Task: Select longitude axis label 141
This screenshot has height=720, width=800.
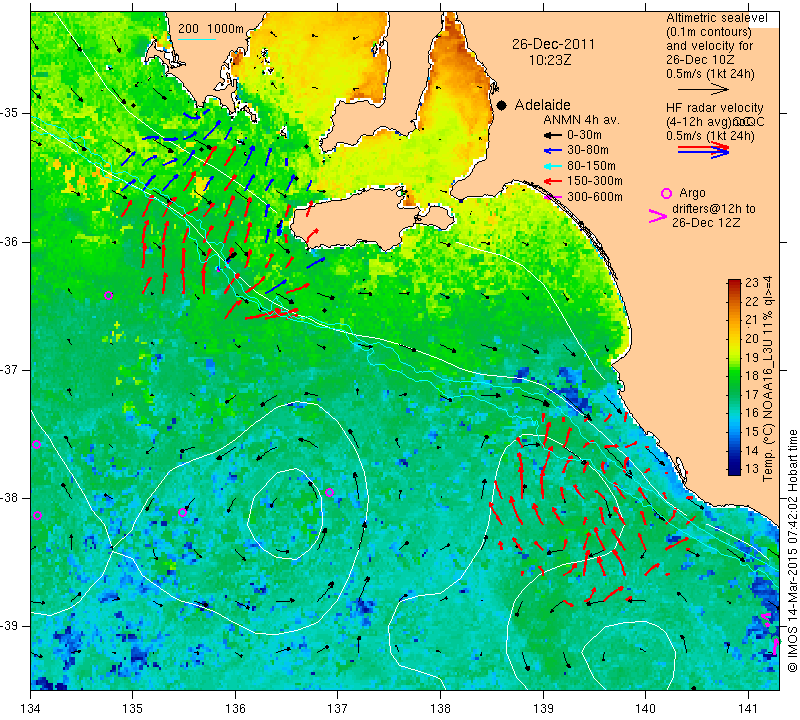Action: [x=748, y=709]
